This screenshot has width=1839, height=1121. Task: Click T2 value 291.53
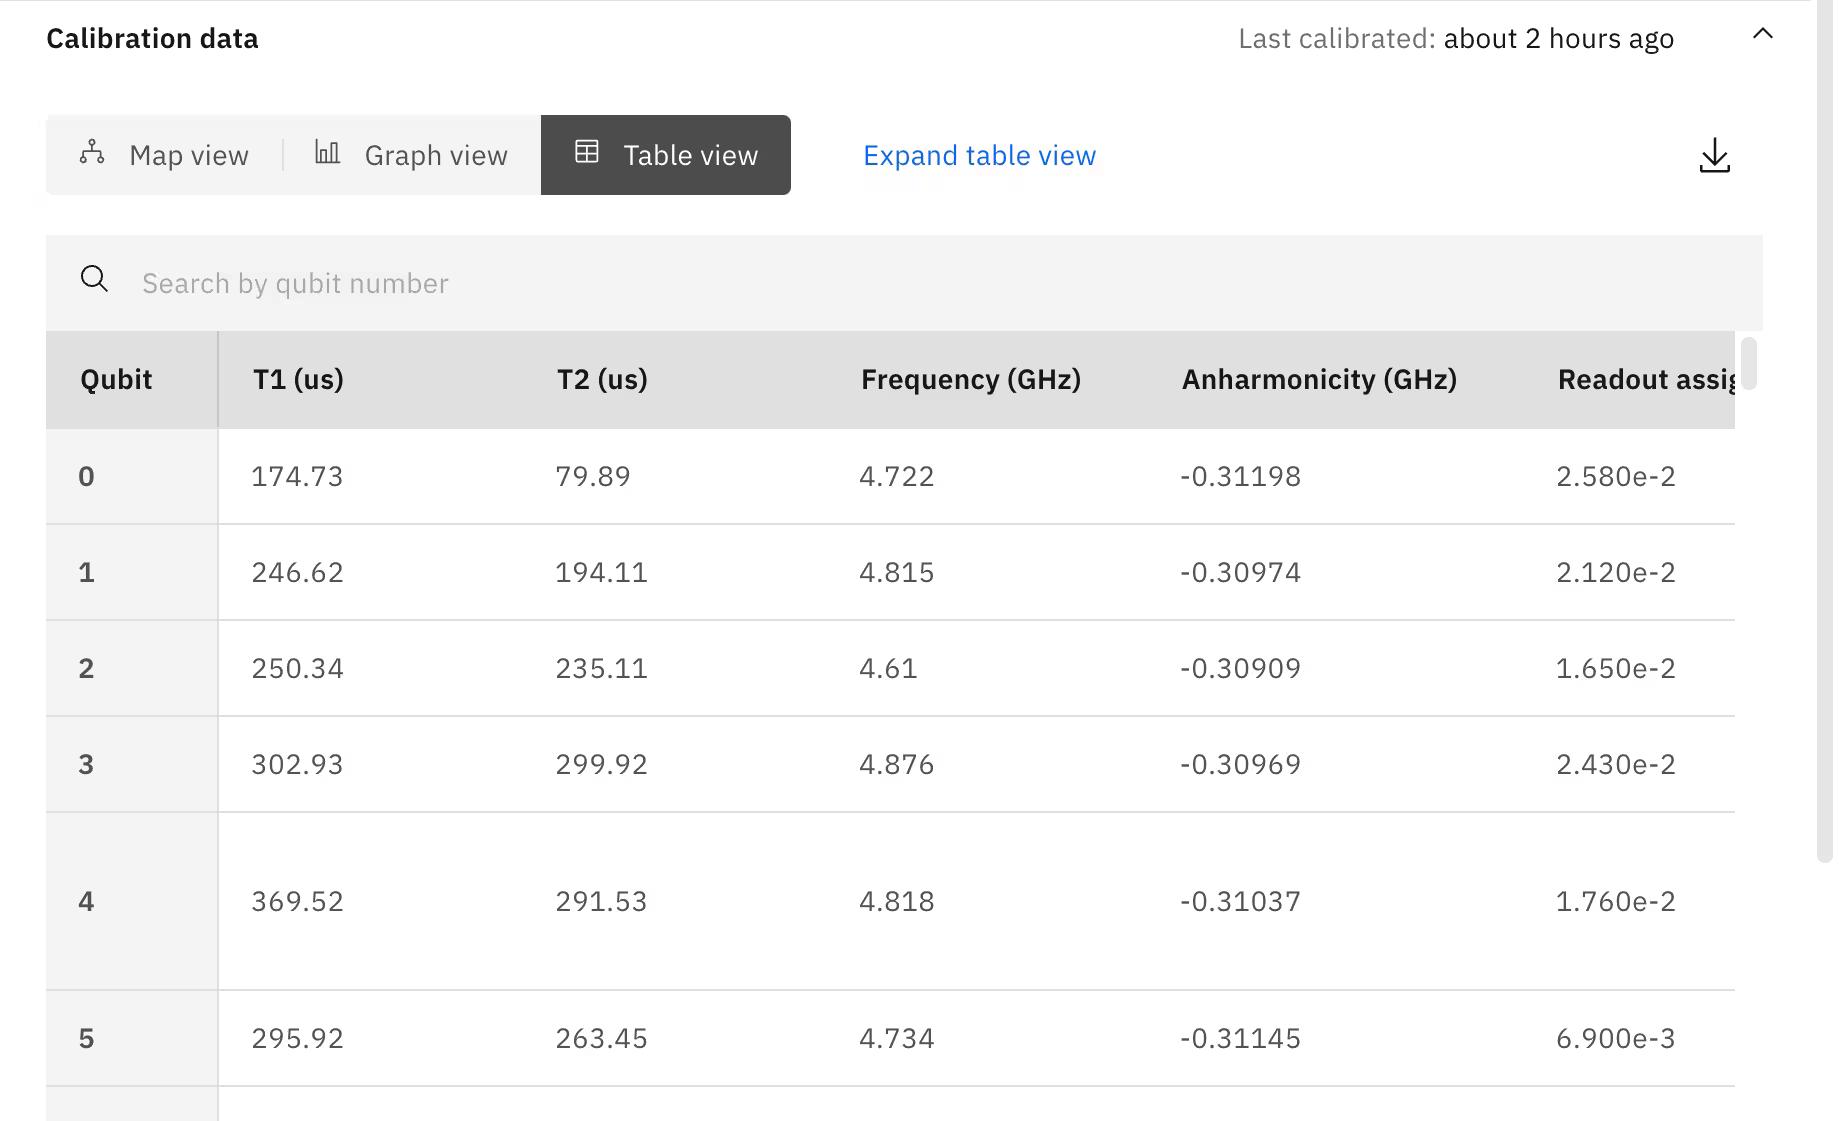coord(601,902)
